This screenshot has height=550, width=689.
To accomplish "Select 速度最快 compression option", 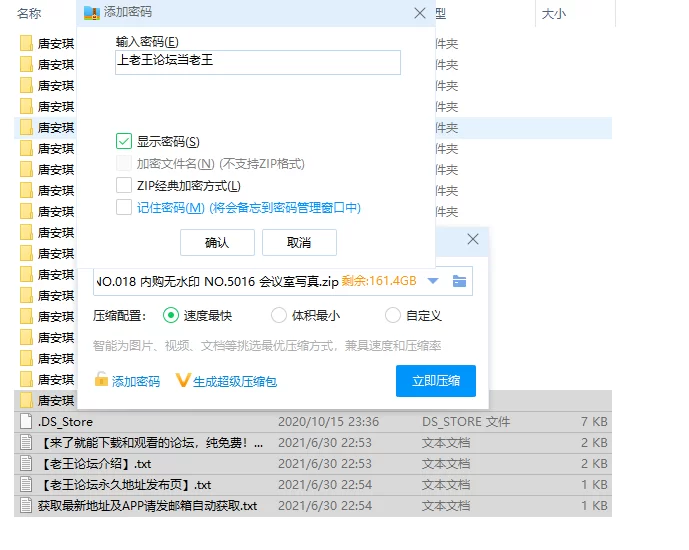I will 170,315.
